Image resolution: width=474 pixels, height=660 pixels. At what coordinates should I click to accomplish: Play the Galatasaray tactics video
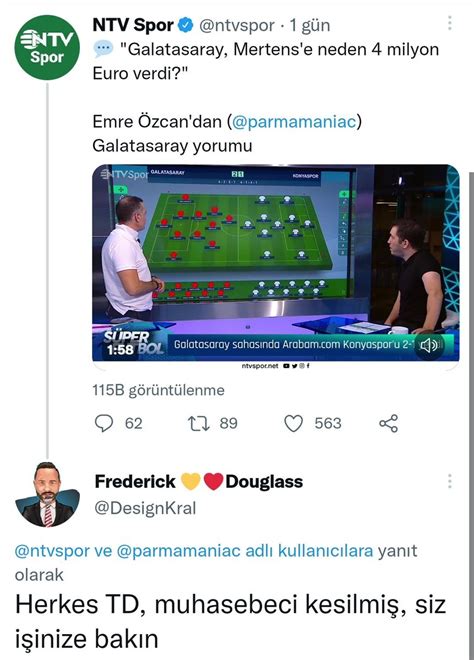275,263
